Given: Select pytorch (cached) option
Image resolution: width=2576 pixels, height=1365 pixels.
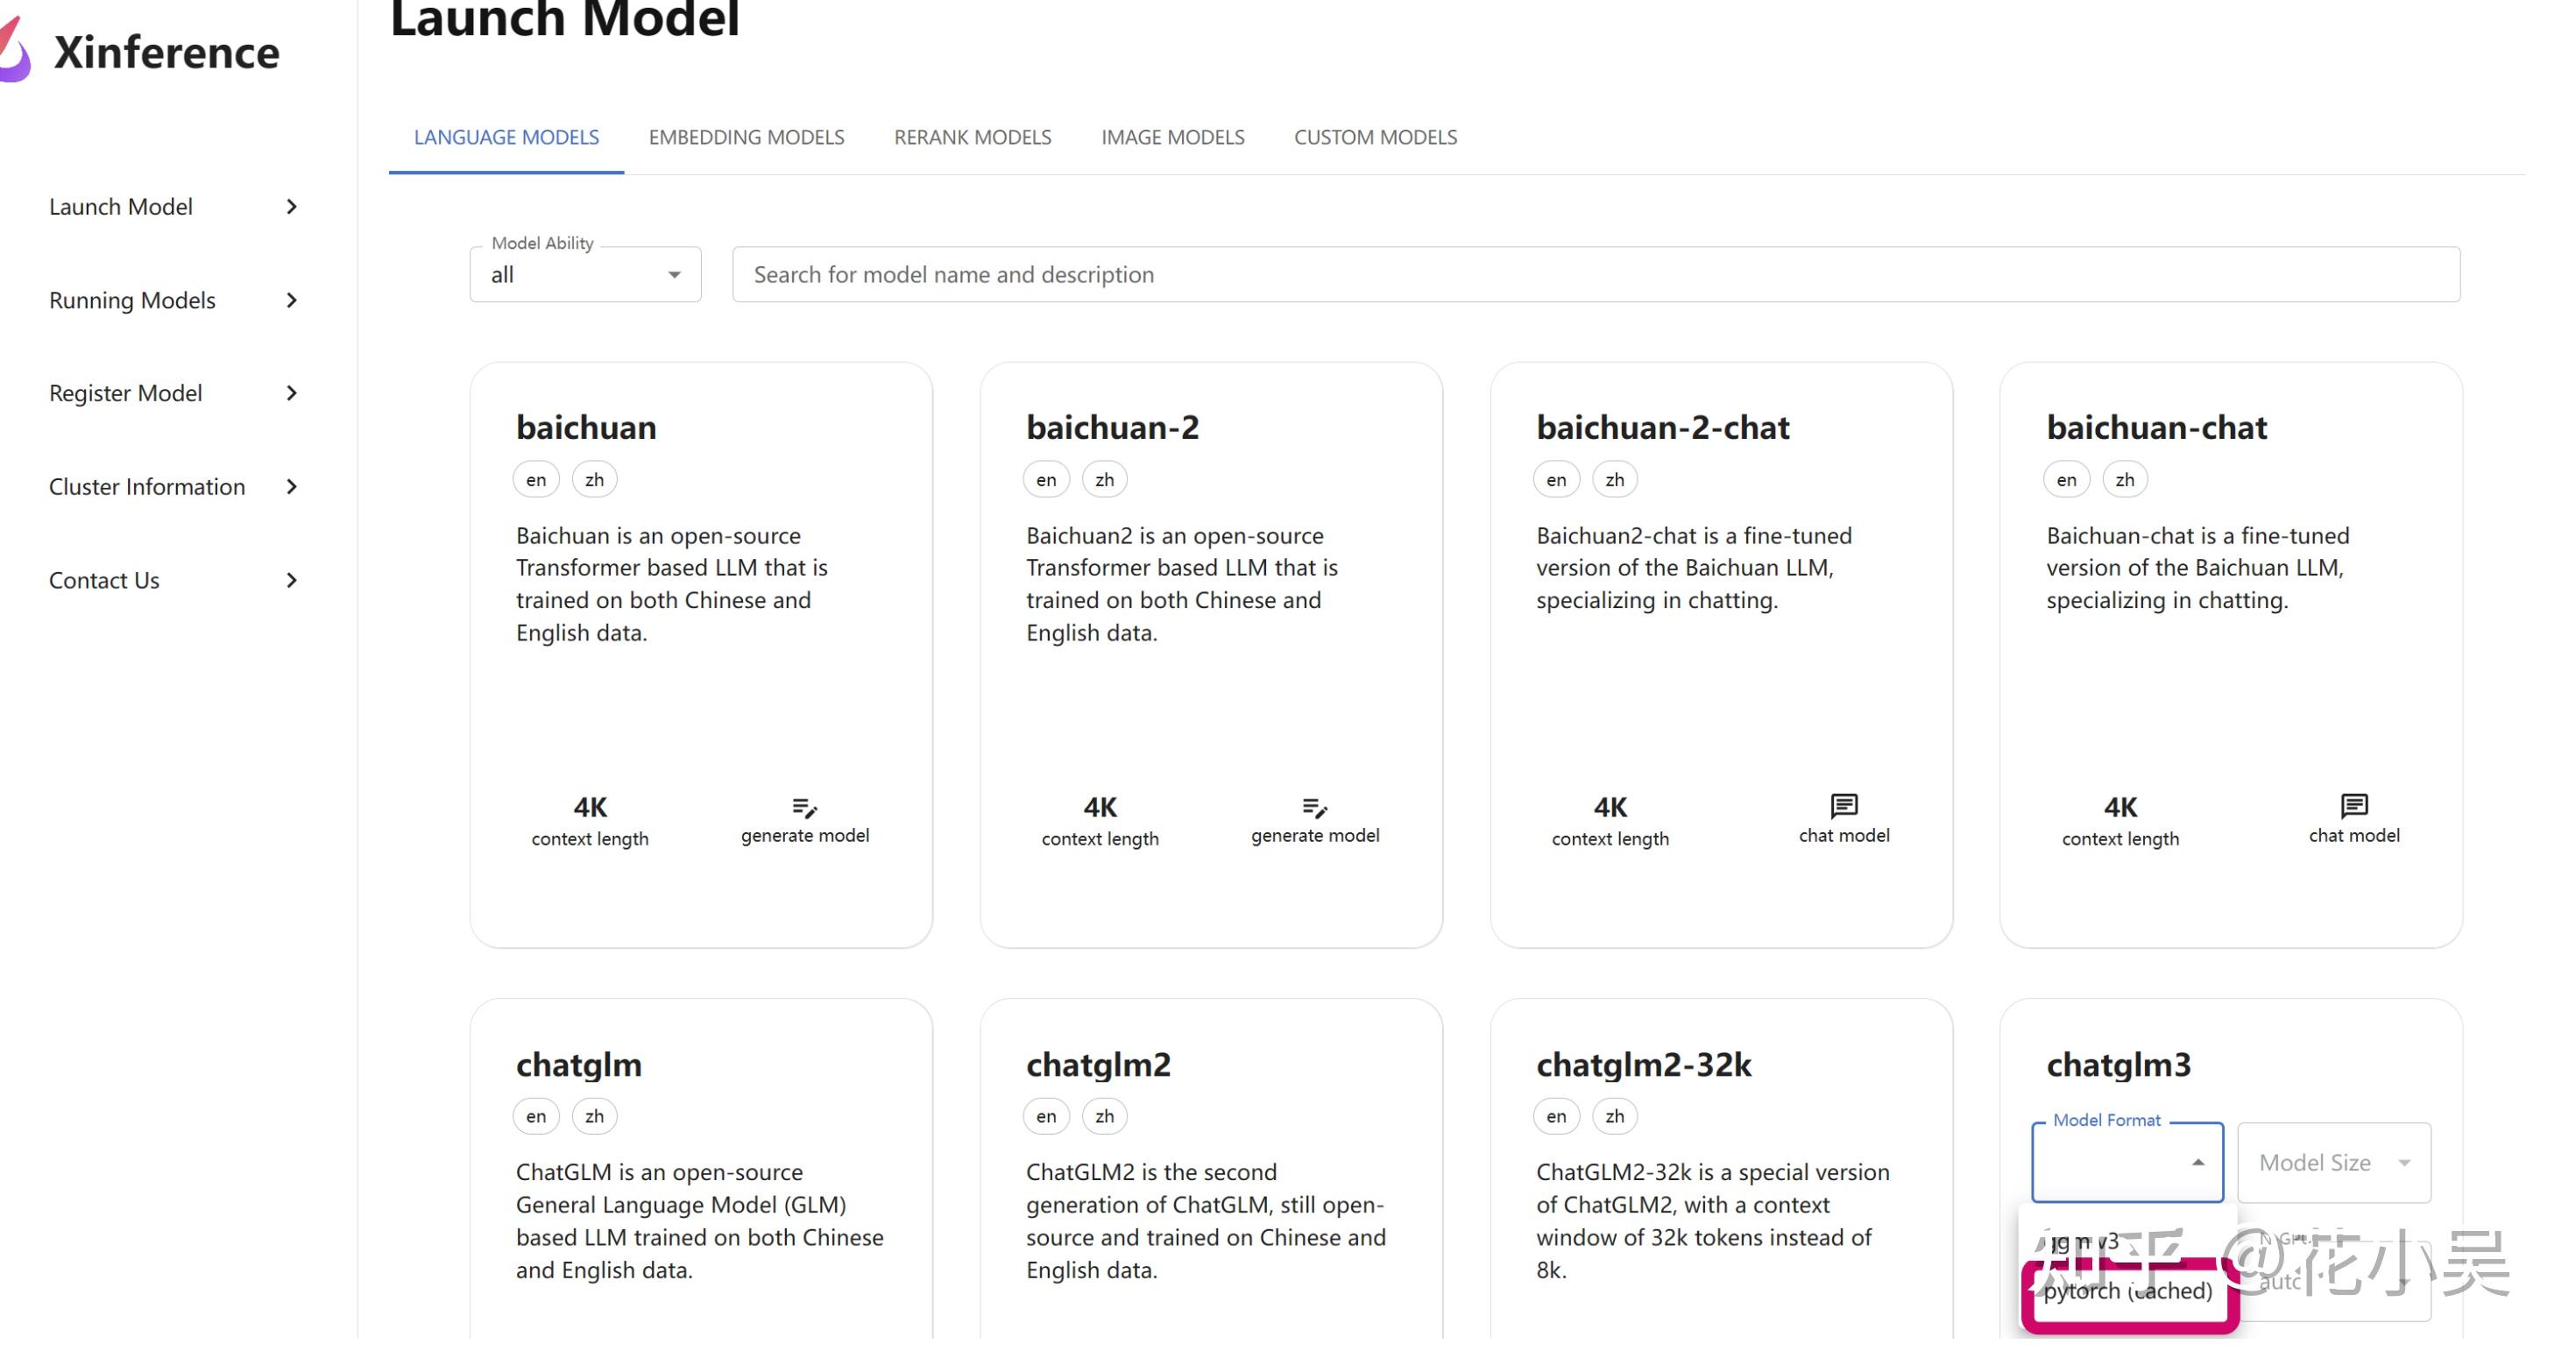Looking at the screenshot, I should (x=2129, y=1291).
